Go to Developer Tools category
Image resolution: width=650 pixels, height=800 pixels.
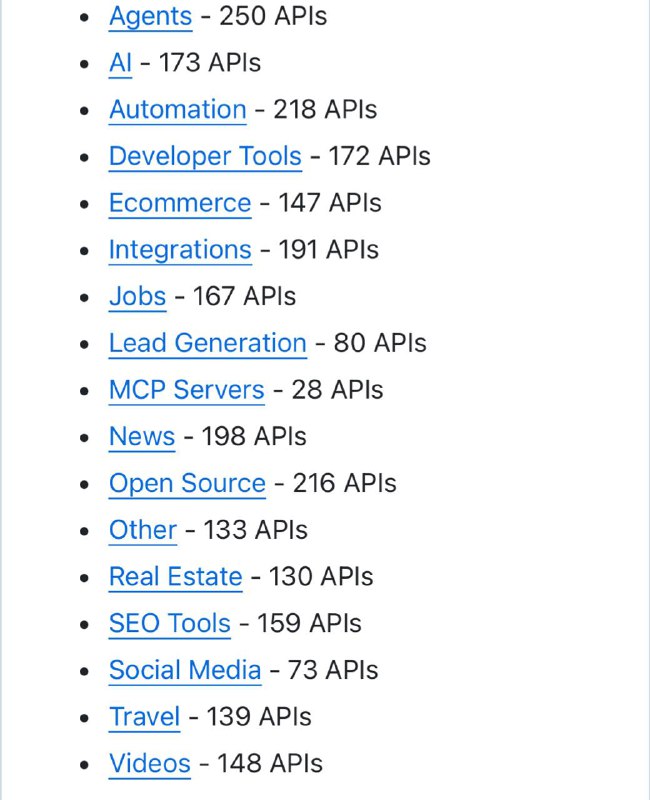pos(205,157)
